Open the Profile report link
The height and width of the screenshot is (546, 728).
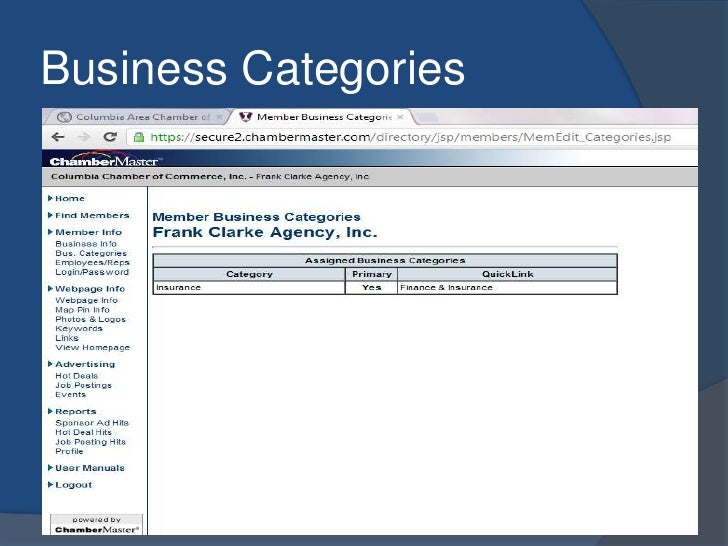click(x=69, y=451)
